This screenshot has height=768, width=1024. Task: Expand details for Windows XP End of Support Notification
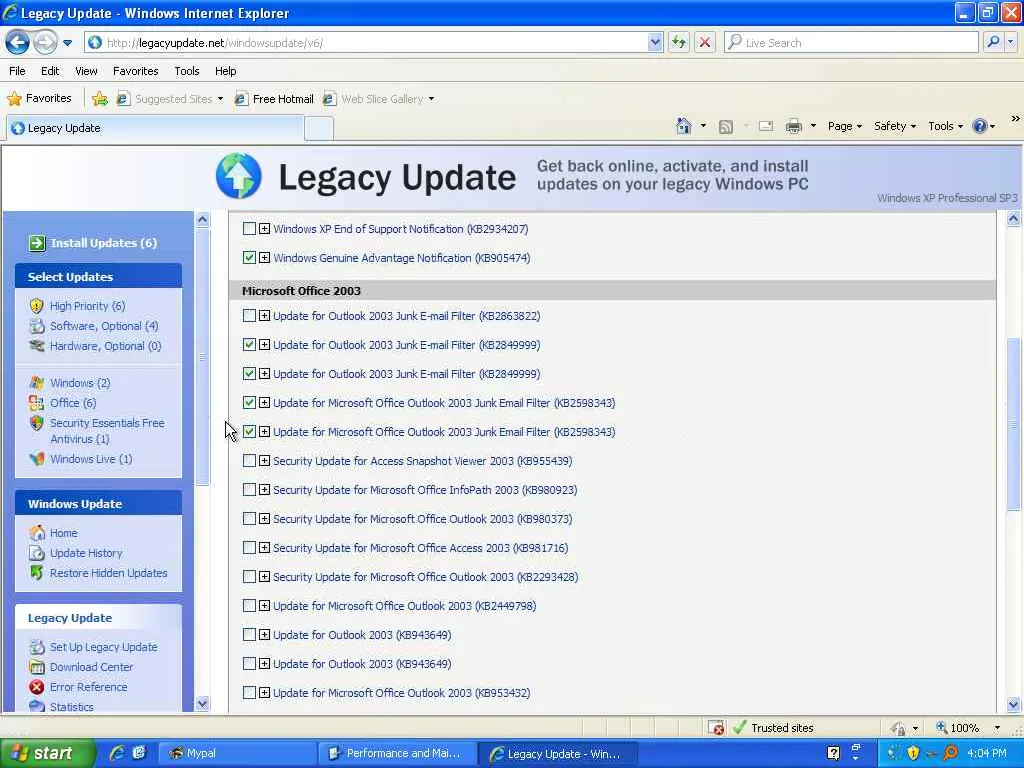(264, 229)
